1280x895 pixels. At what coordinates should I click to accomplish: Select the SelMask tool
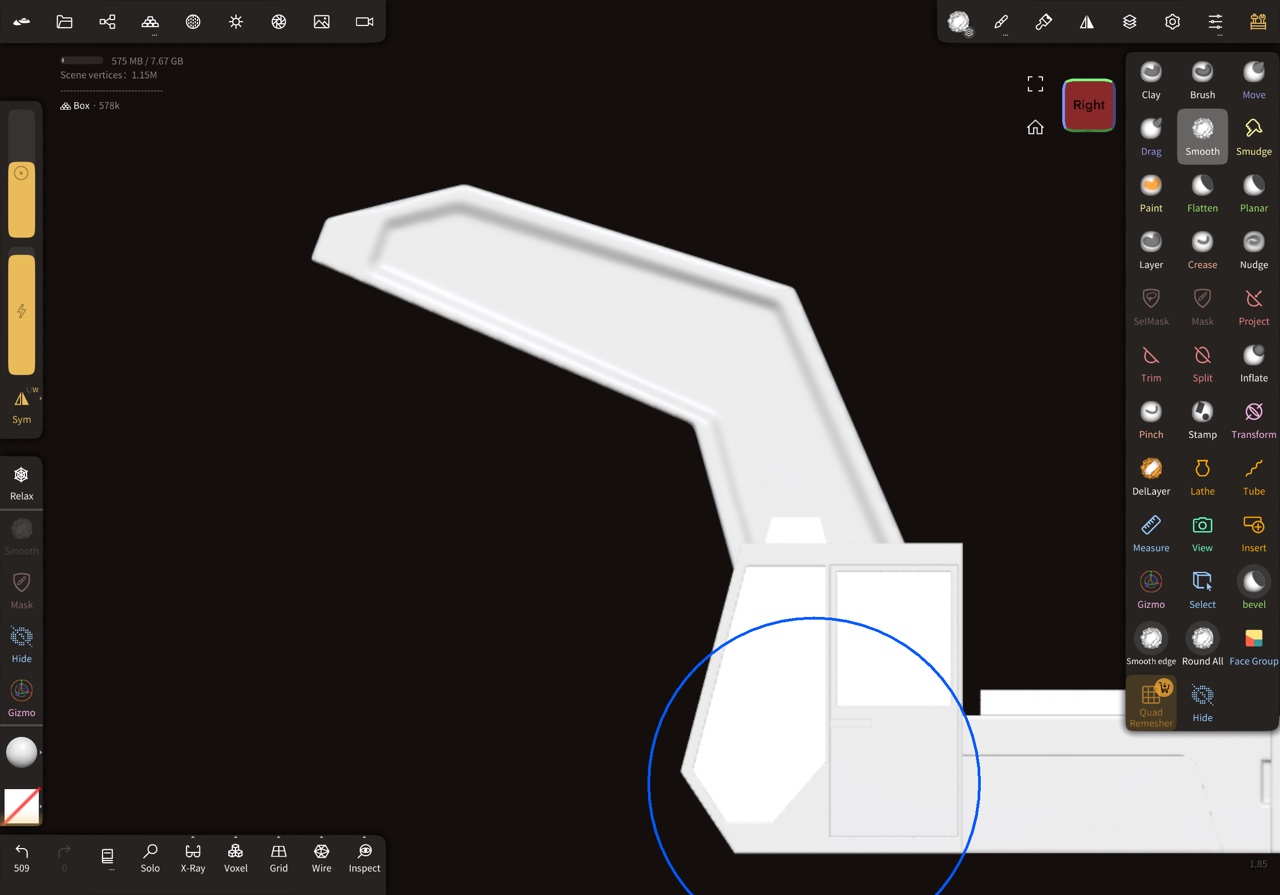[1151, 306]
